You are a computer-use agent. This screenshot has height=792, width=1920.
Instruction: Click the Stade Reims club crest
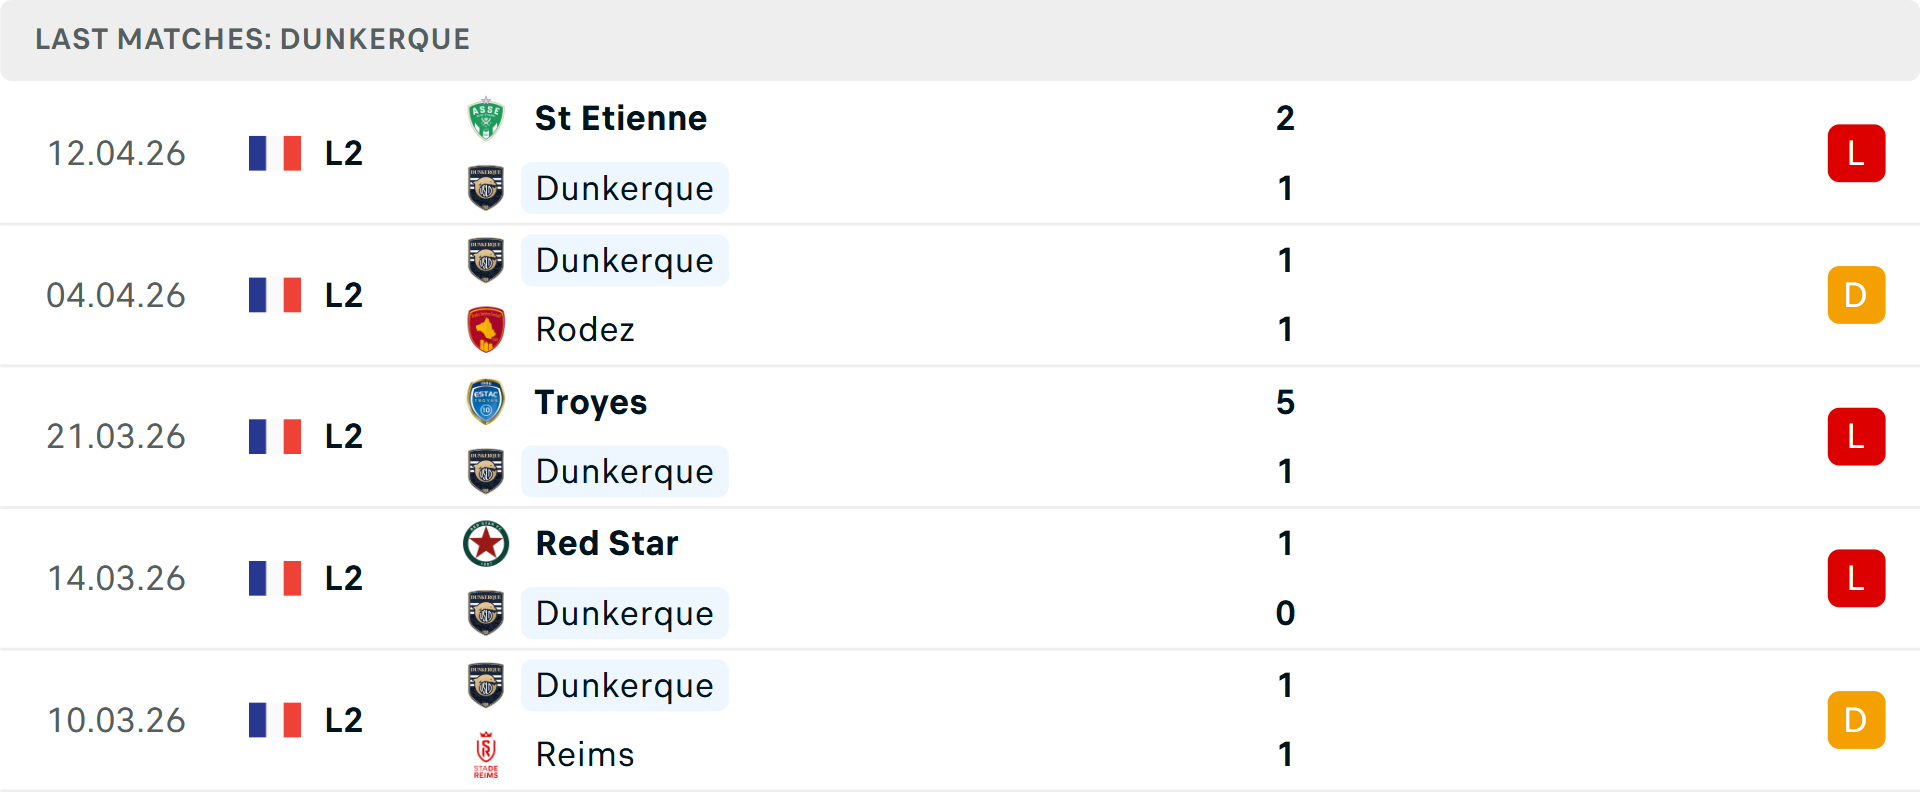486,755
